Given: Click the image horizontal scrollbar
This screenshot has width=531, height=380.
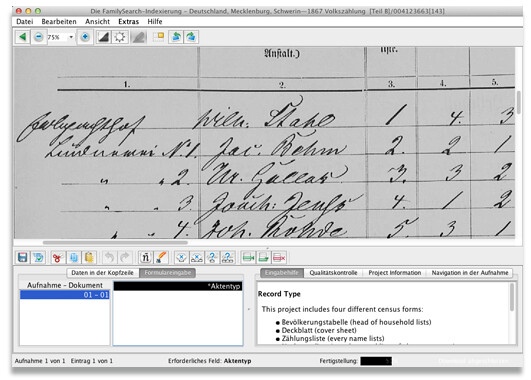Looking at the screenshot, I should coord(115,242).
